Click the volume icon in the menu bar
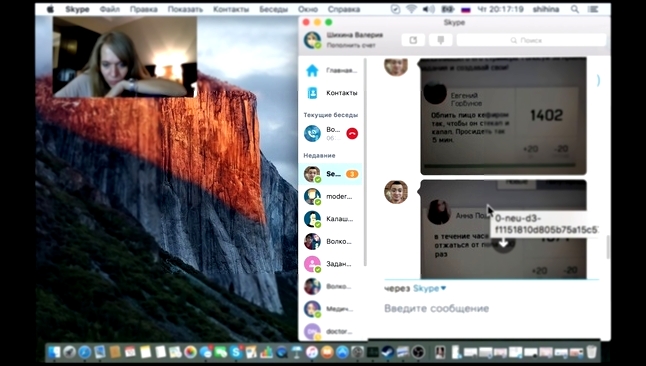This screenshot has height=366, width=646. [428, 9]
